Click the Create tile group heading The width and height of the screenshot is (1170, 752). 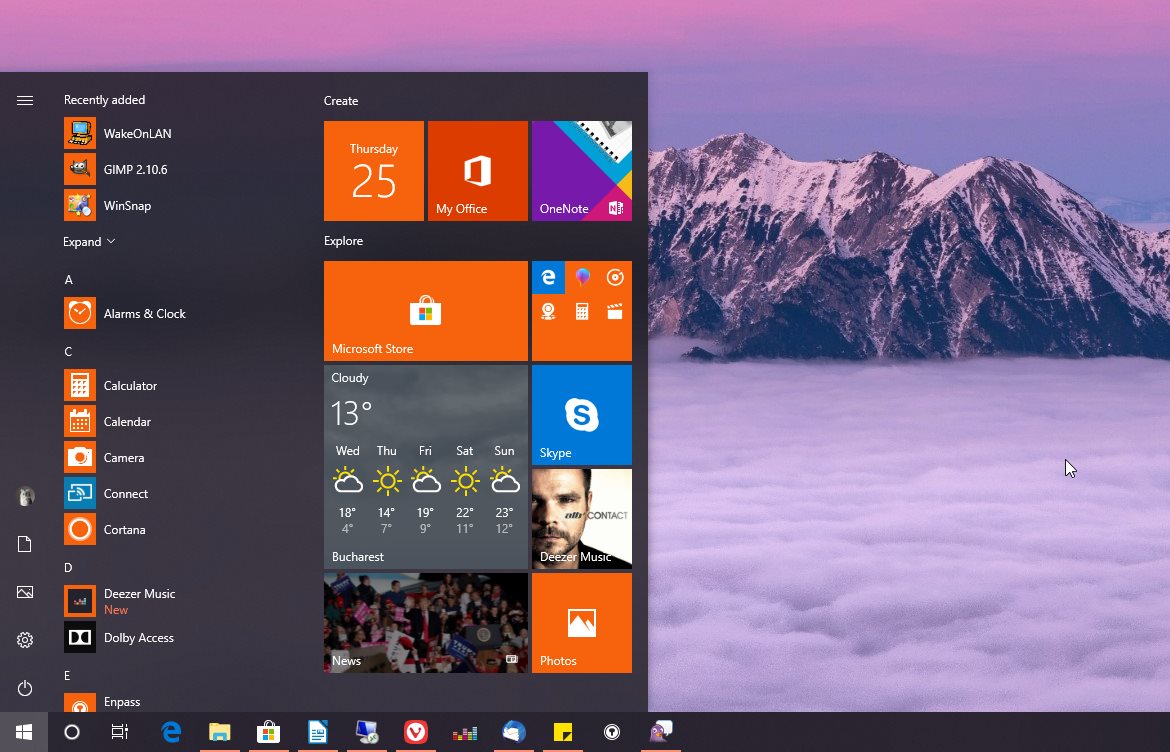tap(341, 101)
